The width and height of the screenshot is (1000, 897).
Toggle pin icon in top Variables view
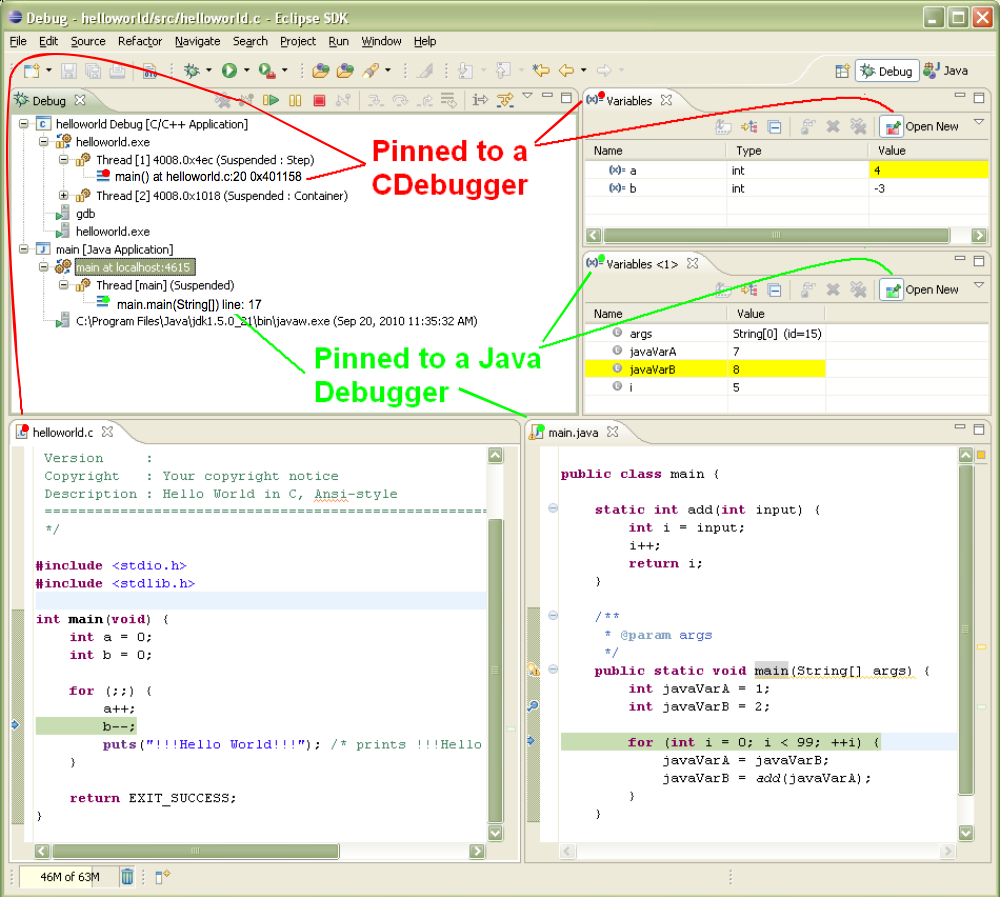point(892,126)
